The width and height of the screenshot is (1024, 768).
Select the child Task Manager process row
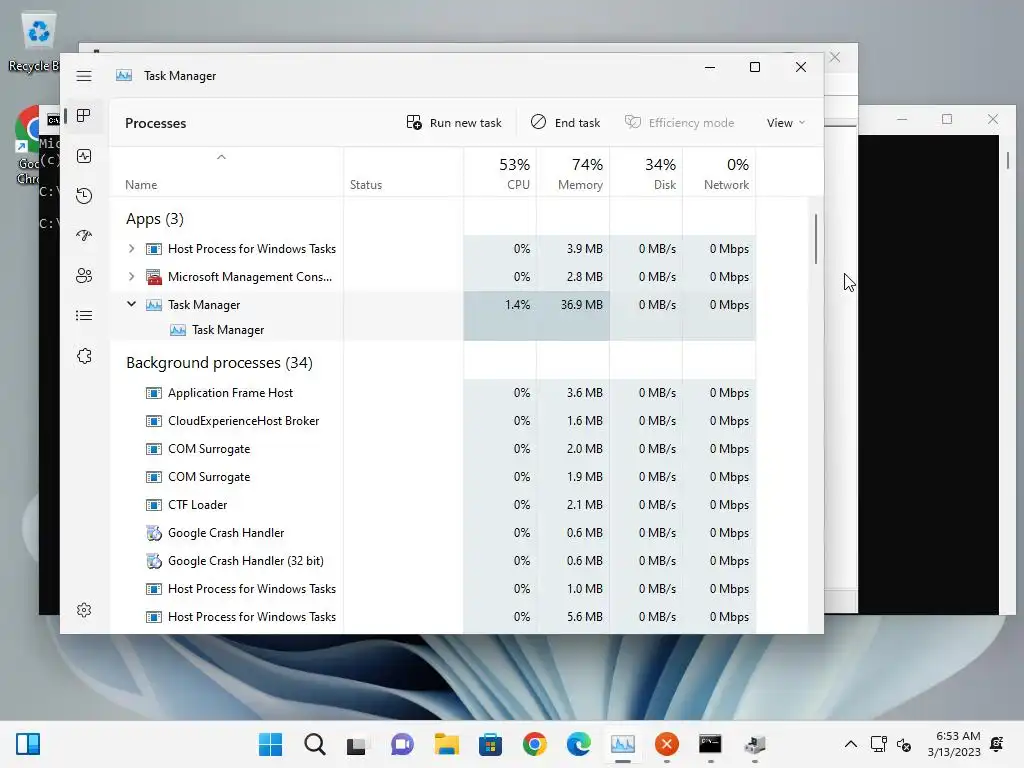[432, 330]
